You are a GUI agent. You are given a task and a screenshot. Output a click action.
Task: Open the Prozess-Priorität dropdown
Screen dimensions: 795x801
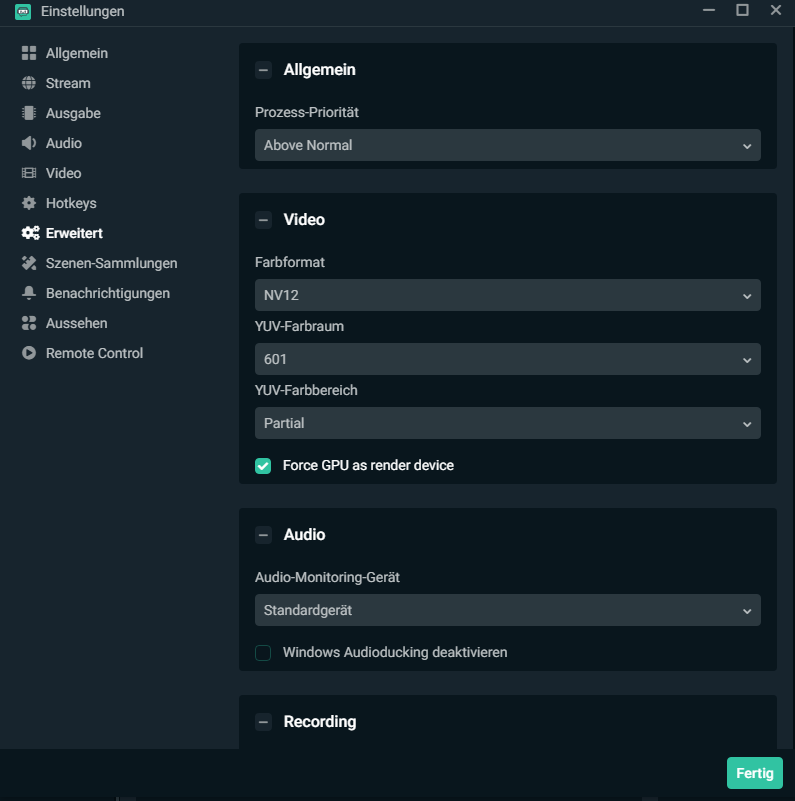(x=507, y=145)
